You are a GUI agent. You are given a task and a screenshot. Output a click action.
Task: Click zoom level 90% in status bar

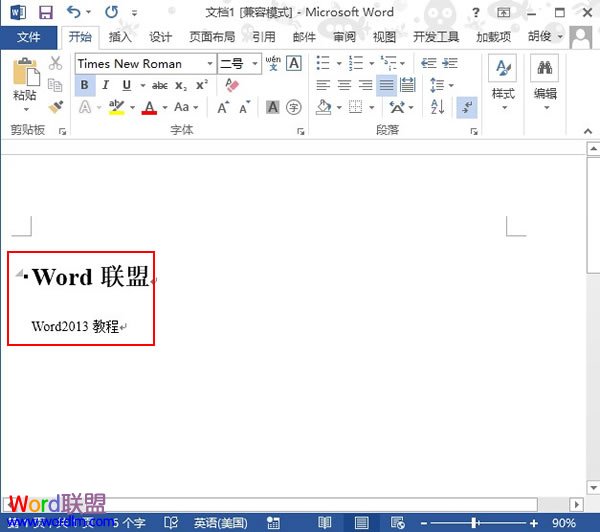563,523
